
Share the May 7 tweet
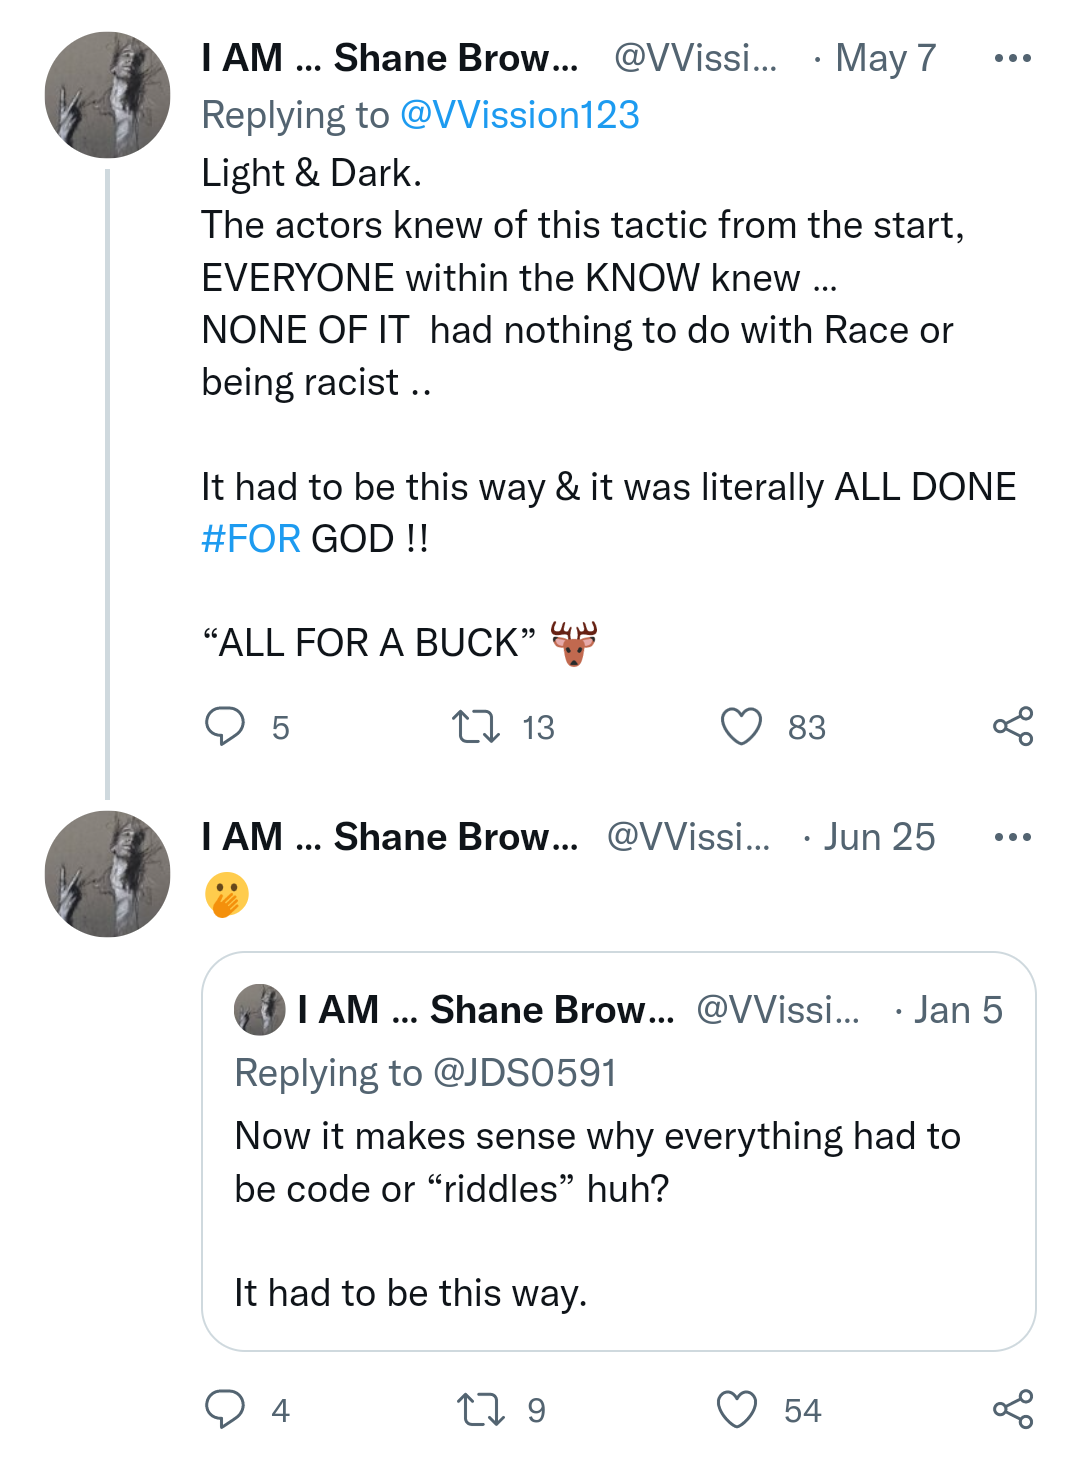point(1012,727)
